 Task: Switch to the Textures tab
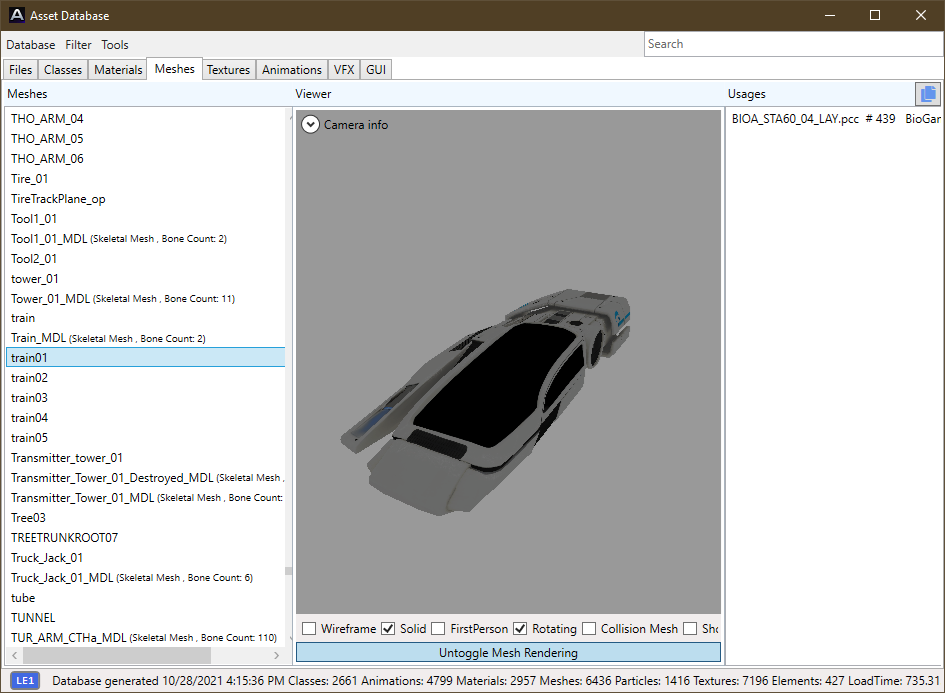point(228,70)
